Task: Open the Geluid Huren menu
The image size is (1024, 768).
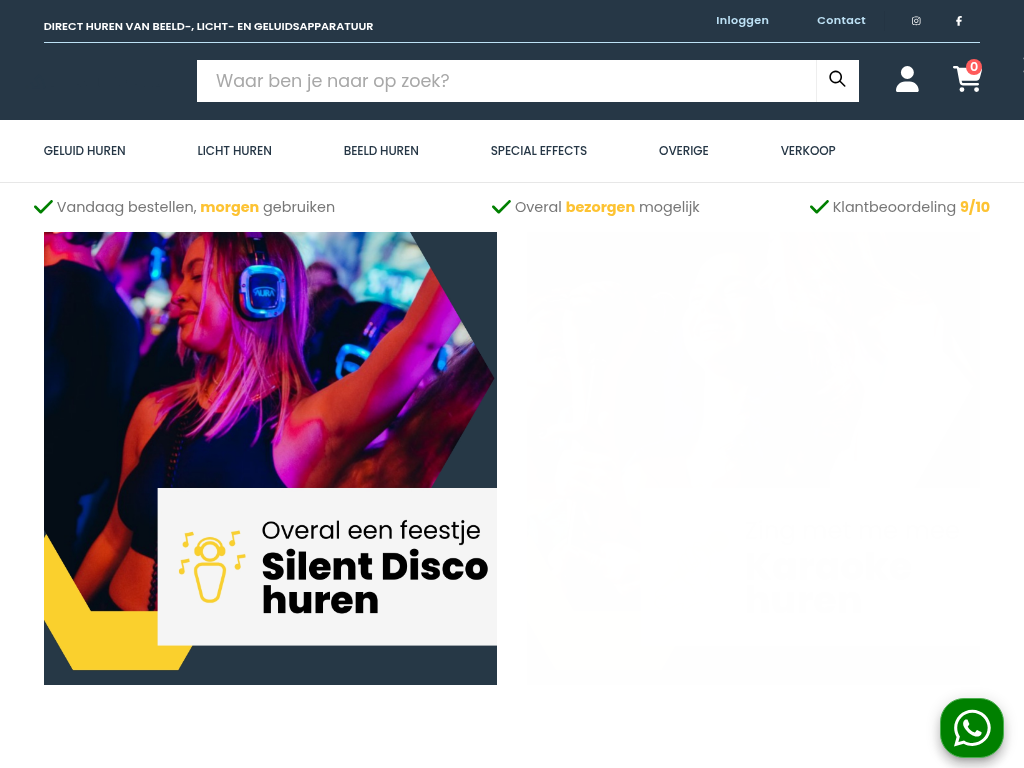Action: point(85,151)
